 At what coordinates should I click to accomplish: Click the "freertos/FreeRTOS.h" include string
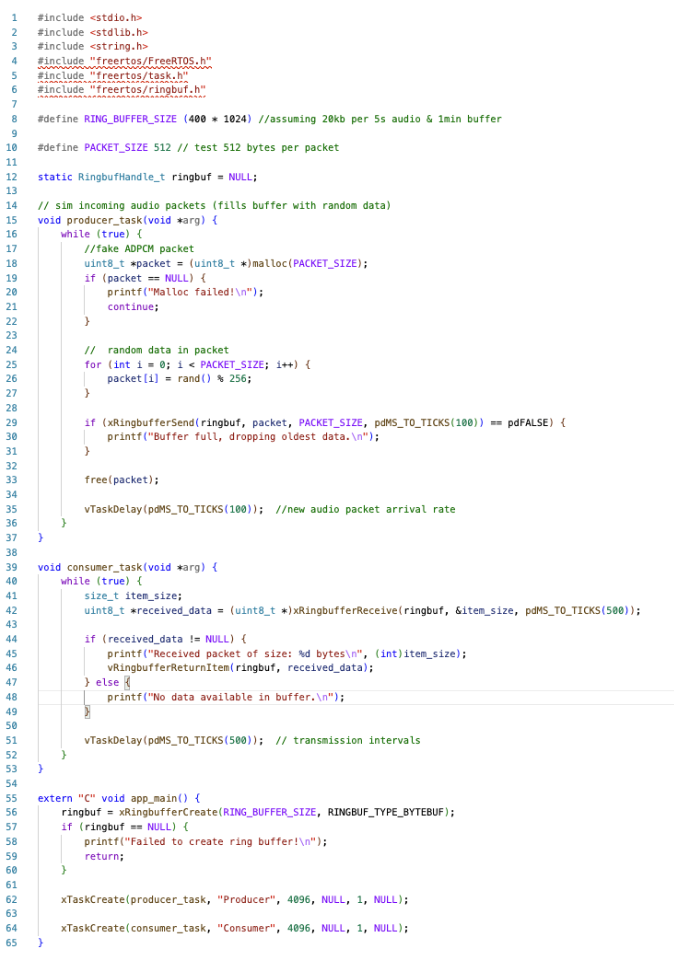(x=150, y=61)
